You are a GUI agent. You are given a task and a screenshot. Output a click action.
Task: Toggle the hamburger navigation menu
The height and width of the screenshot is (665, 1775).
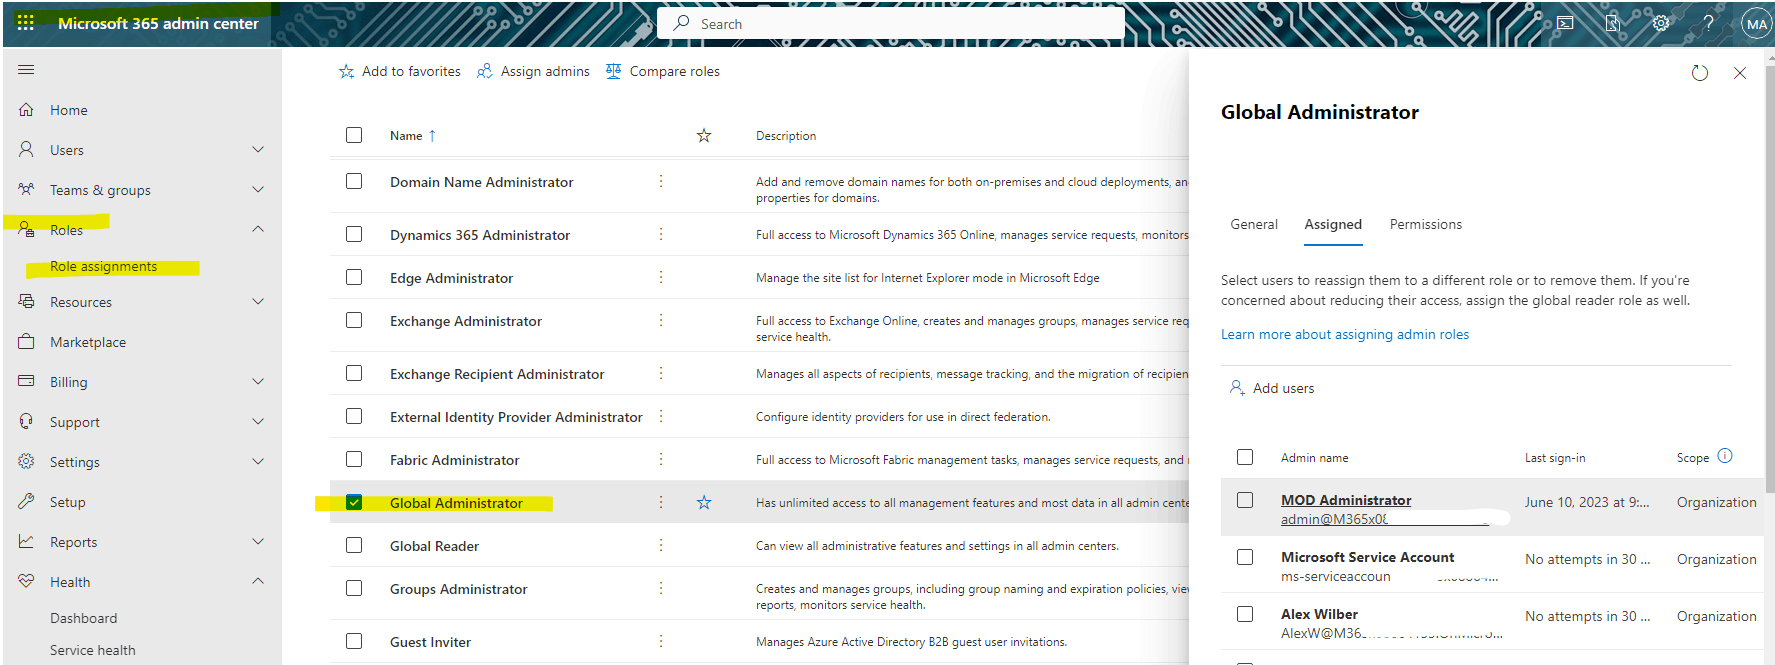pos(26,70)
